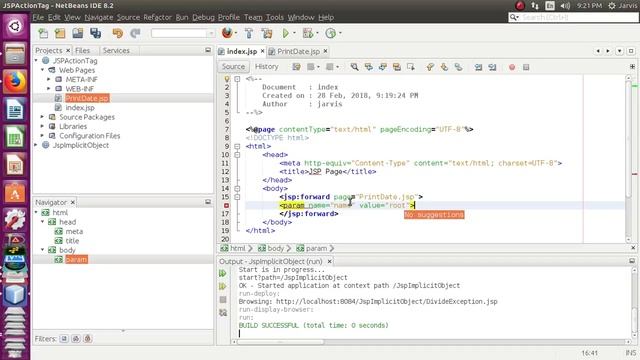
Task: Click the red Start Macro Recording icon
Action: pos(512,67)
